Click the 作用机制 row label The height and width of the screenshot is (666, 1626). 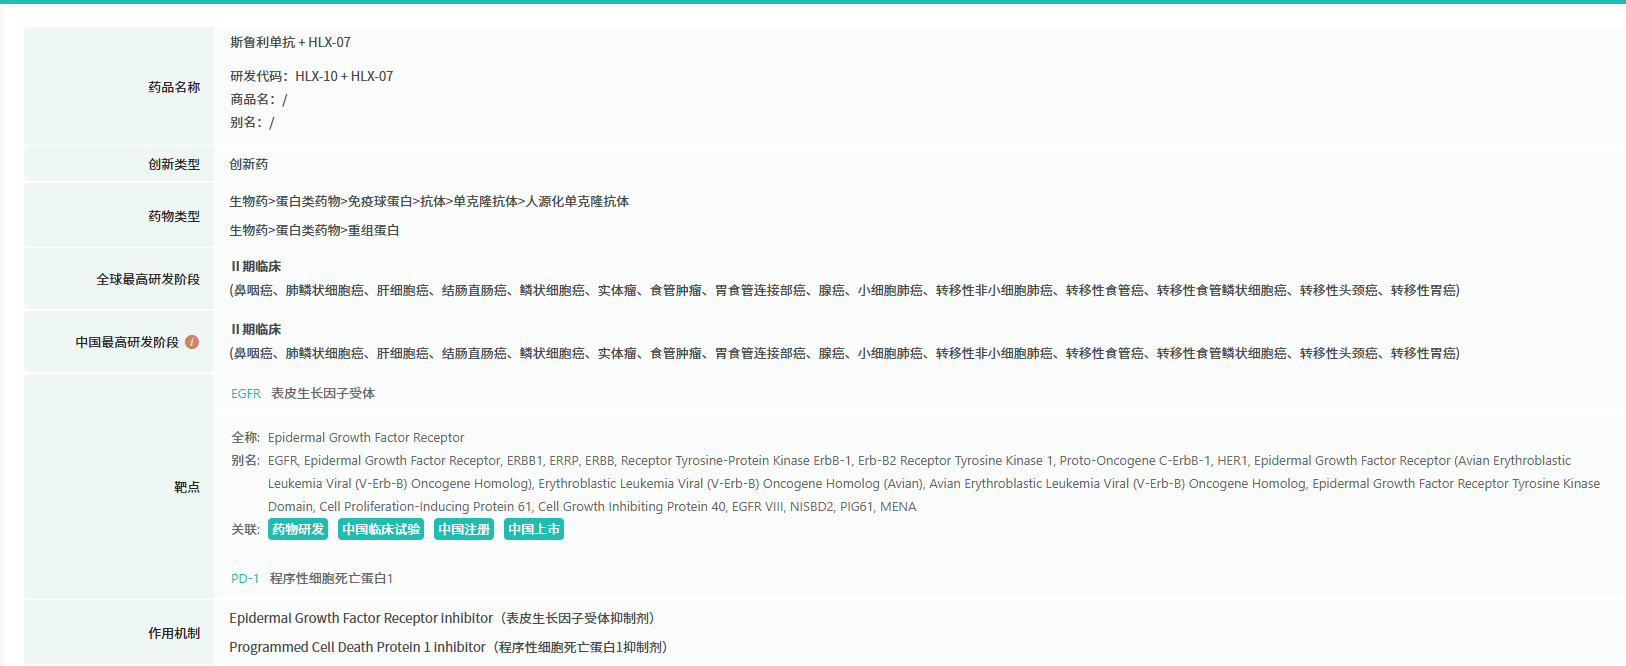click(174, 633)
